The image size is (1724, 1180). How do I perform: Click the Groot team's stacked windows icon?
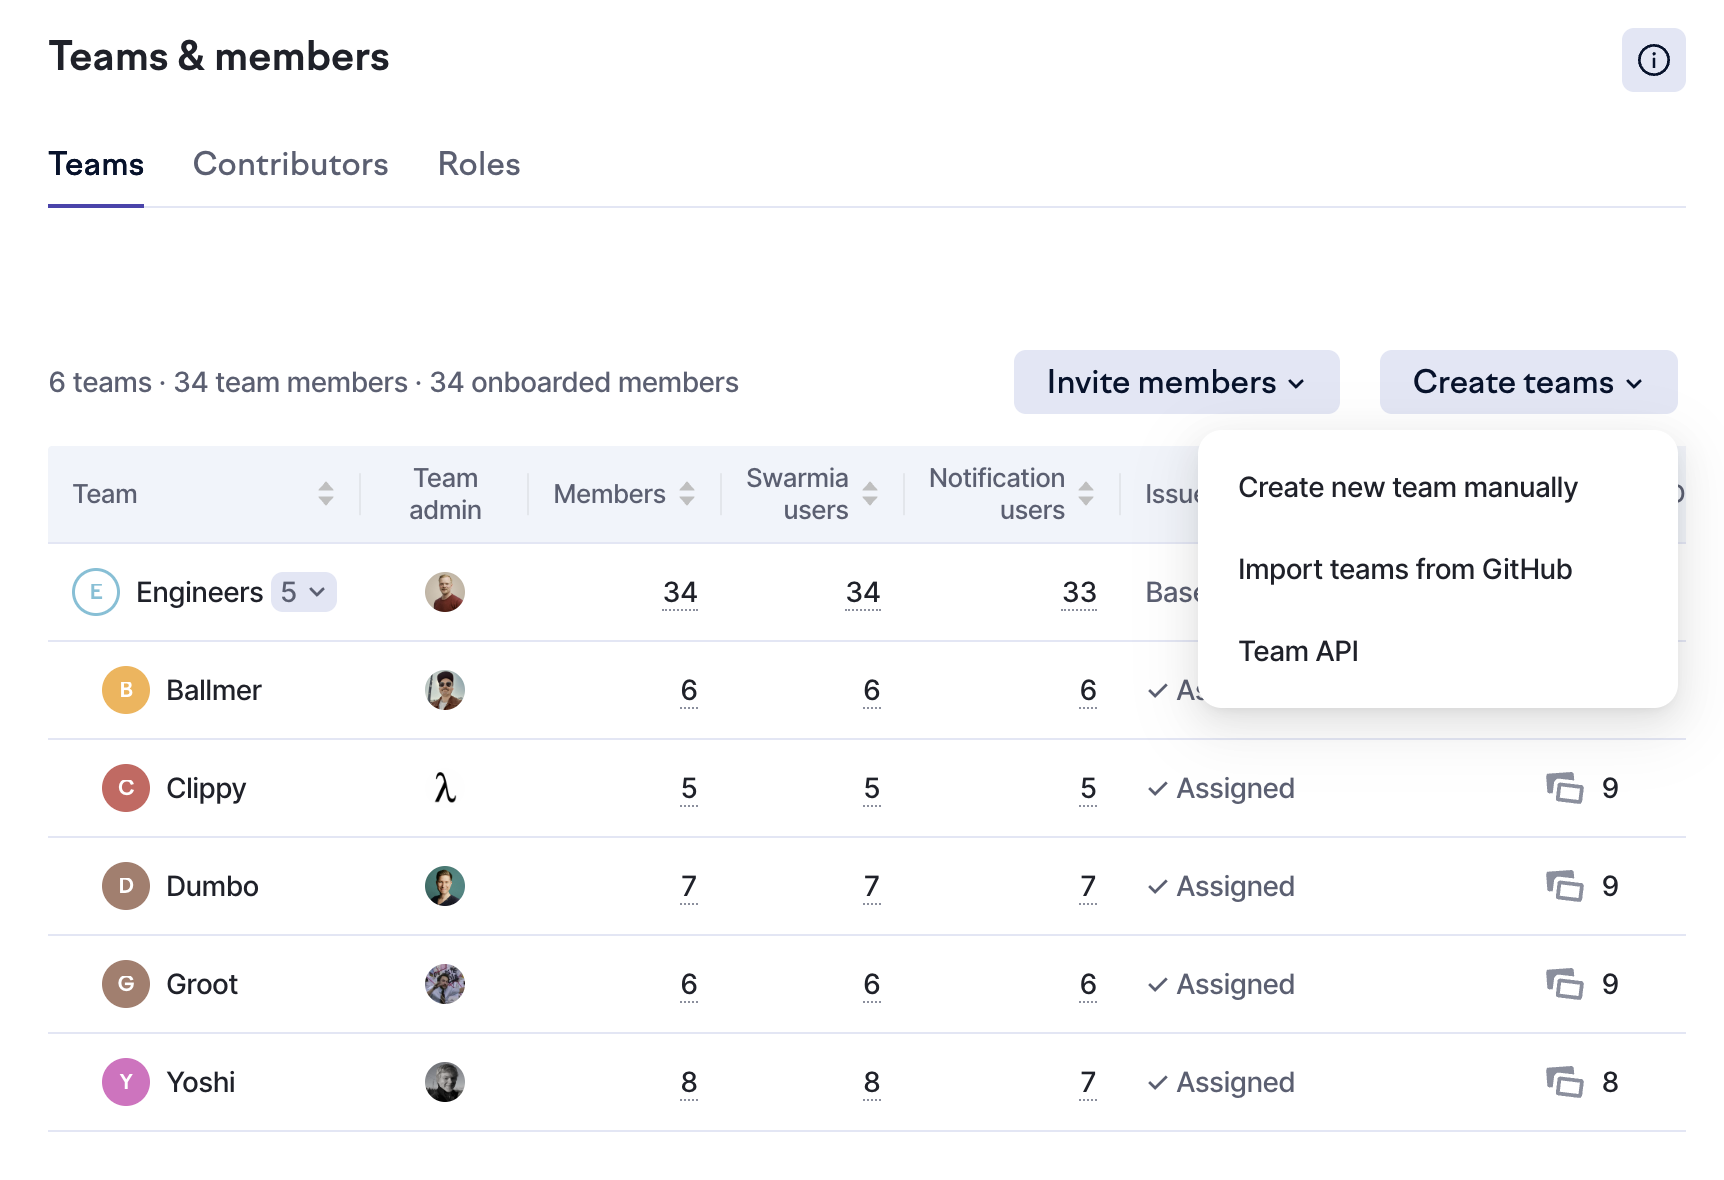click(x=1564, y=984)
